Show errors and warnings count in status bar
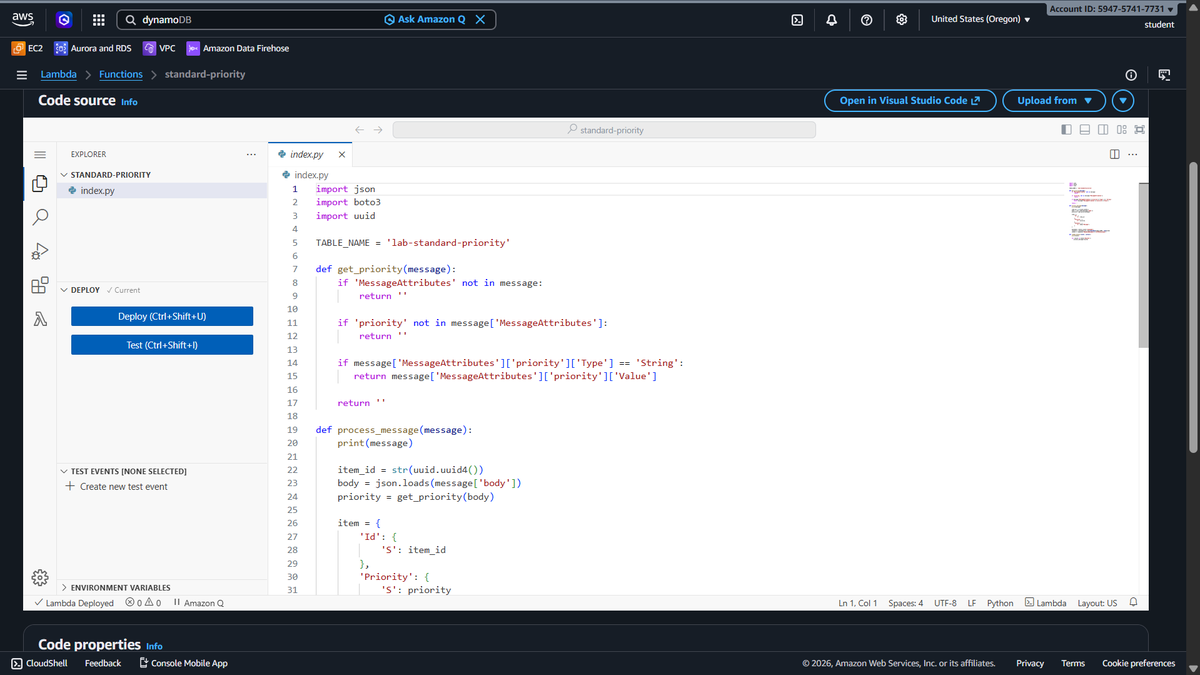1200x675 pixels. click(x=144, y=603)
